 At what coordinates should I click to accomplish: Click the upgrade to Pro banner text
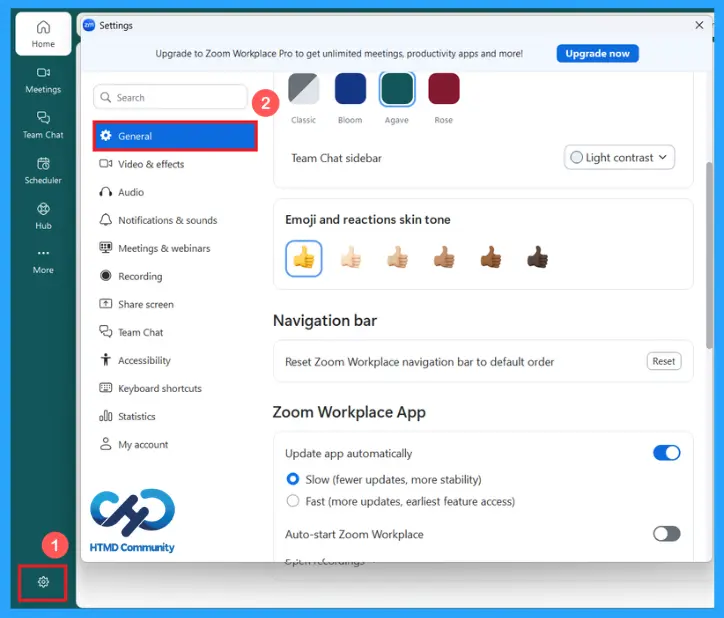click(x=339, y=54)
